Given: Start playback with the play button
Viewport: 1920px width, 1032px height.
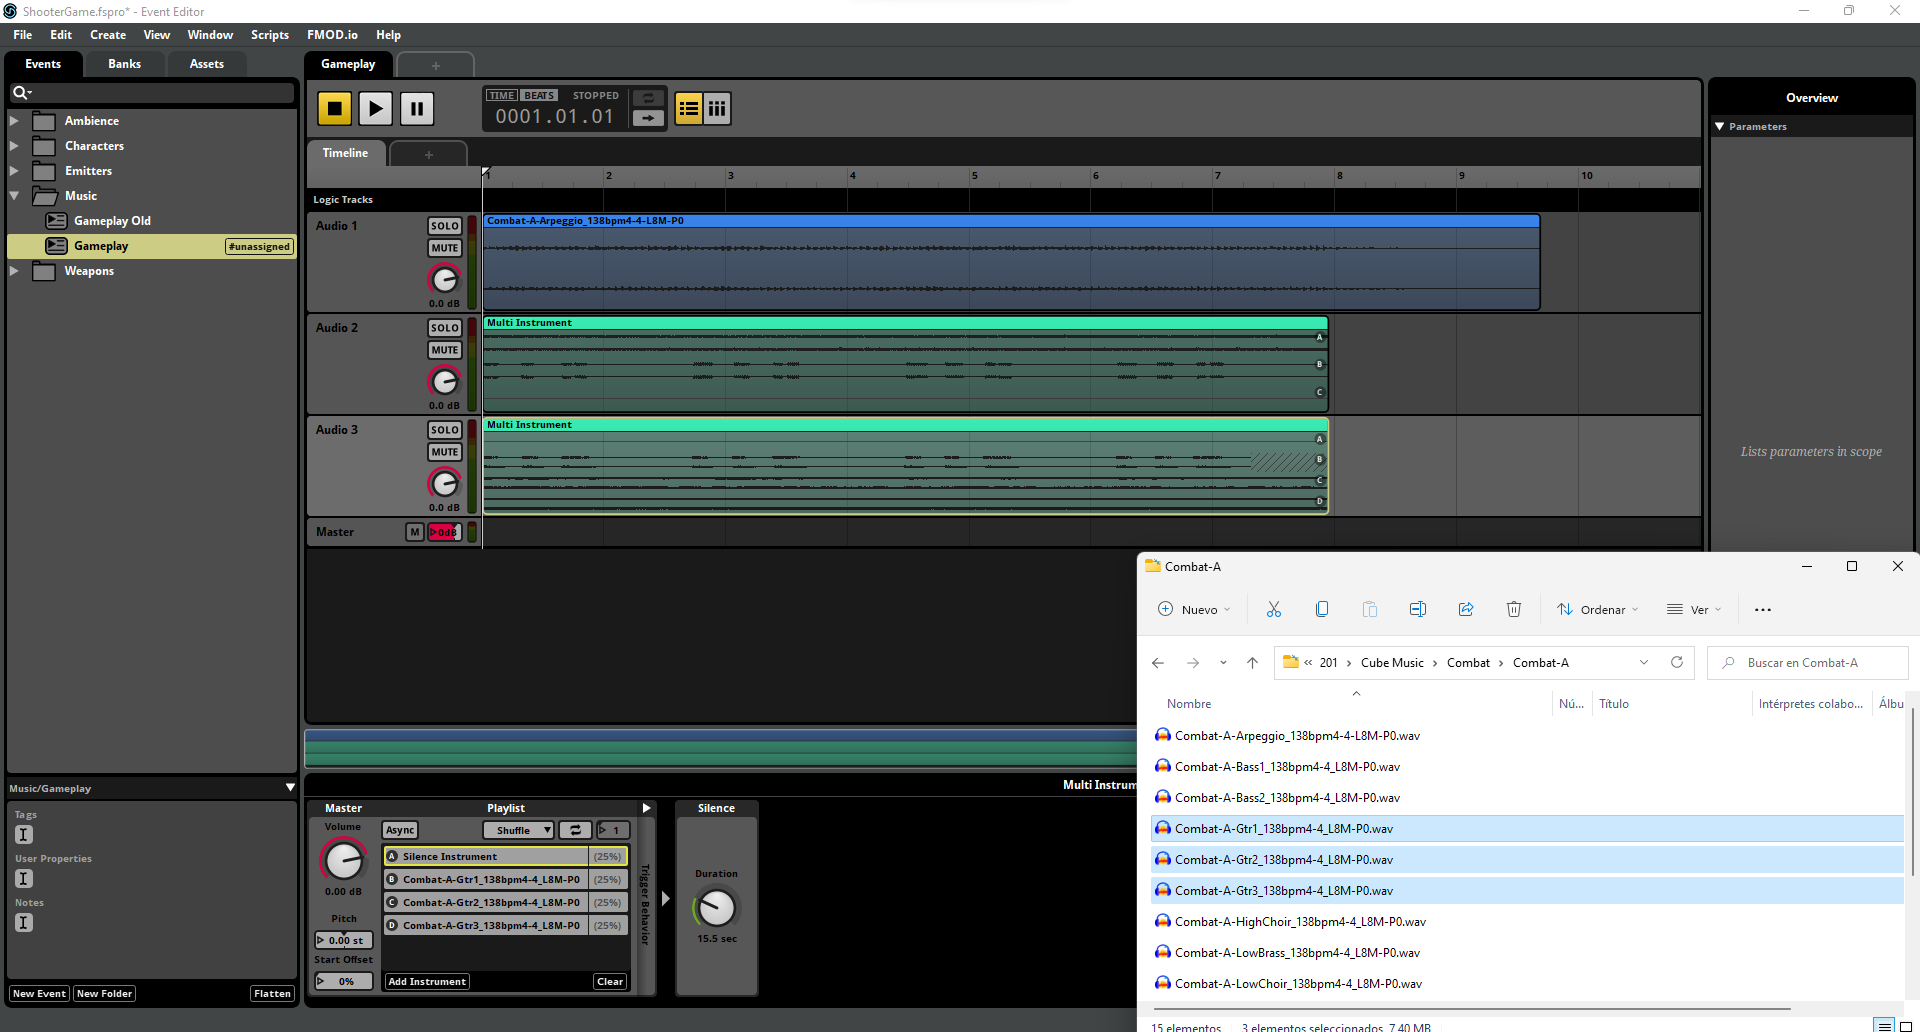Looking at the screenshot, I should (375, 108).
